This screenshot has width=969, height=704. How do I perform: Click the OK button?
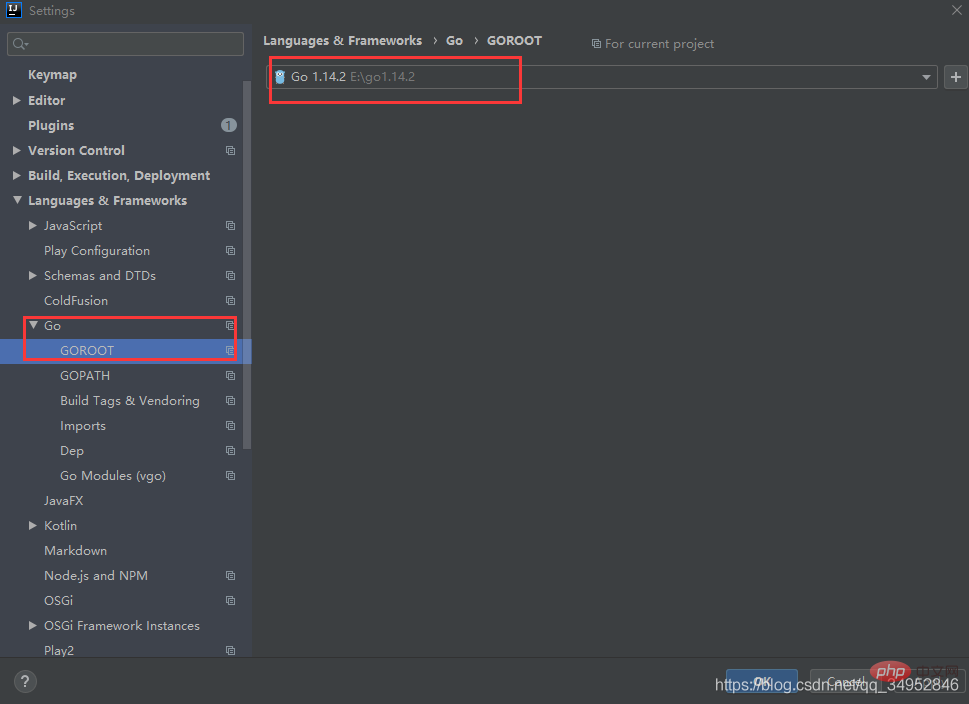pos(761,681)
